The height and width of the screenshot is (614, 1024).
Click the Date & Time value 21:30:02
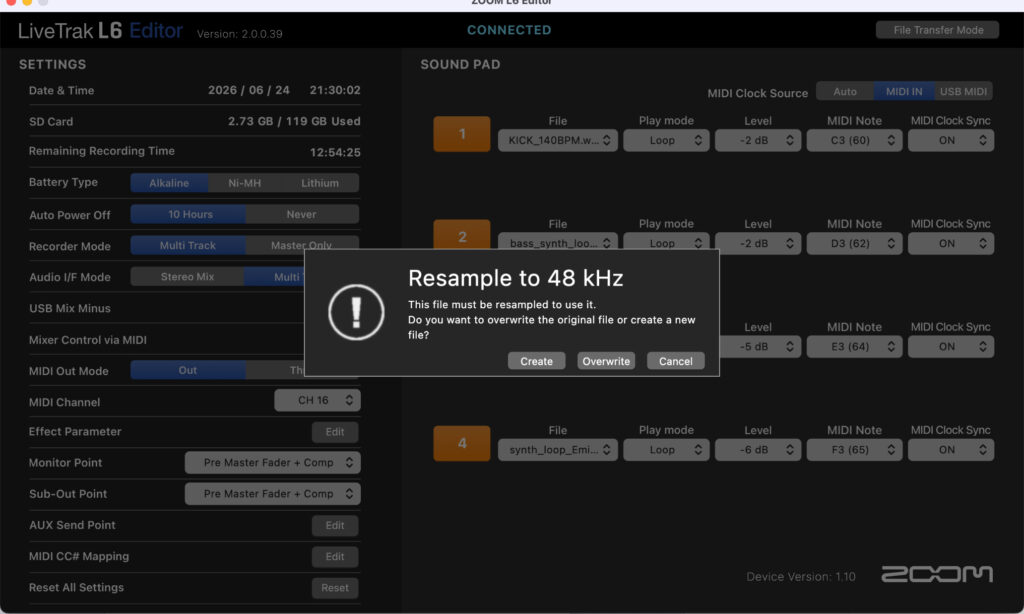pyautogui.click(x=335, y=90)
